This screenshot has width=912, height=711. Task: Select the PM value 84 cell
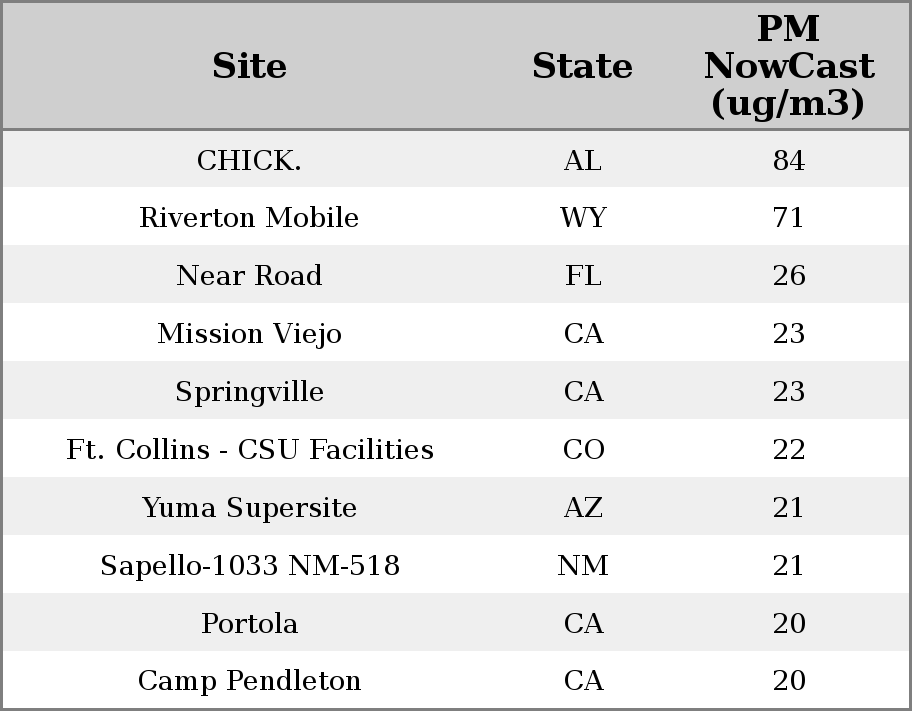[789, 160]
